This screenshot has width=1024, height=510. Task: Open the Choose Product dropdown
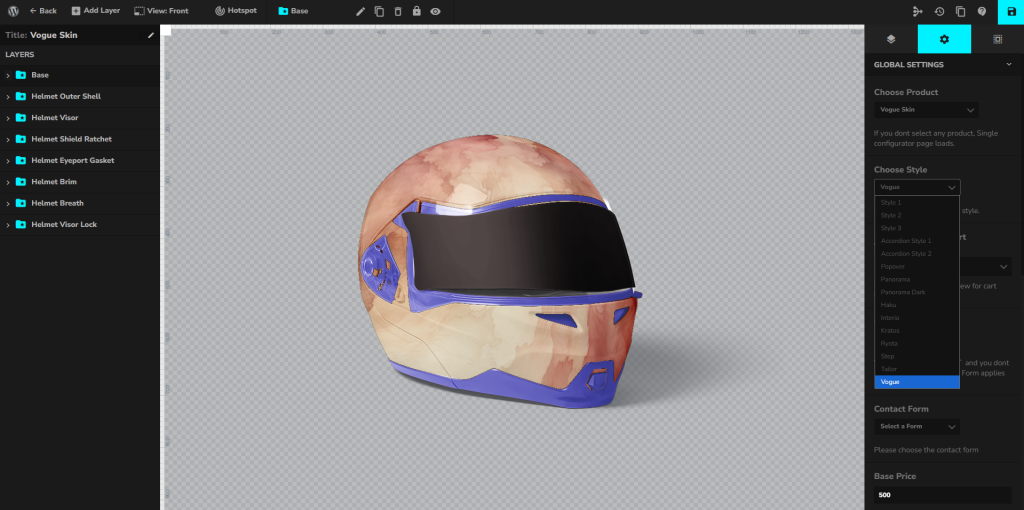click(926, 110)
